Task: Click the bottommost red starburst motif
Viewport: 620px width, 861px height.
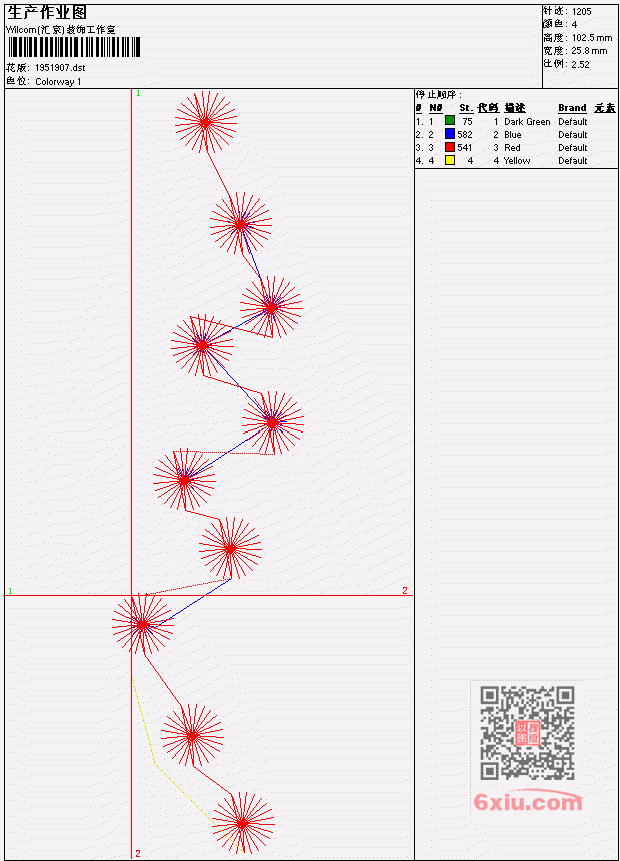Action: [x=243, y=823]
